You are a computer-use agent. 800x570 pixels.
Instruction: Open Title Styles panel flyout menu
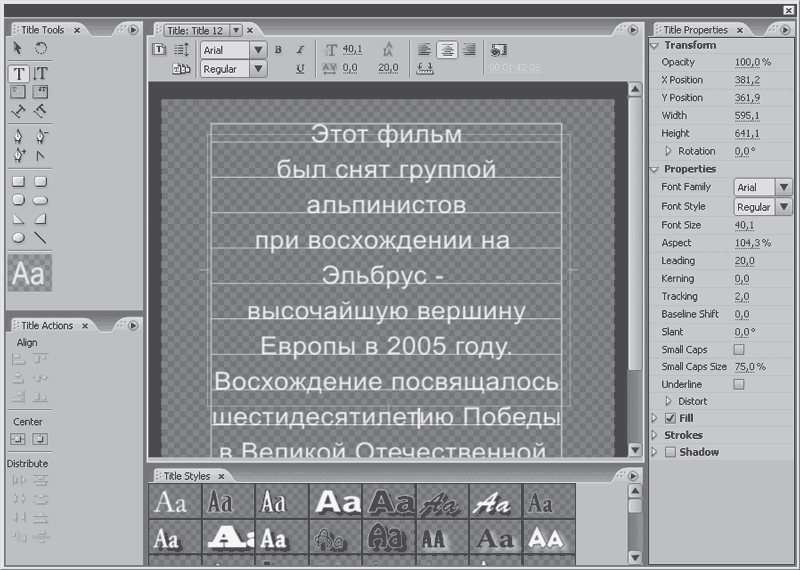pyautogui.click(x=633, y=476)
